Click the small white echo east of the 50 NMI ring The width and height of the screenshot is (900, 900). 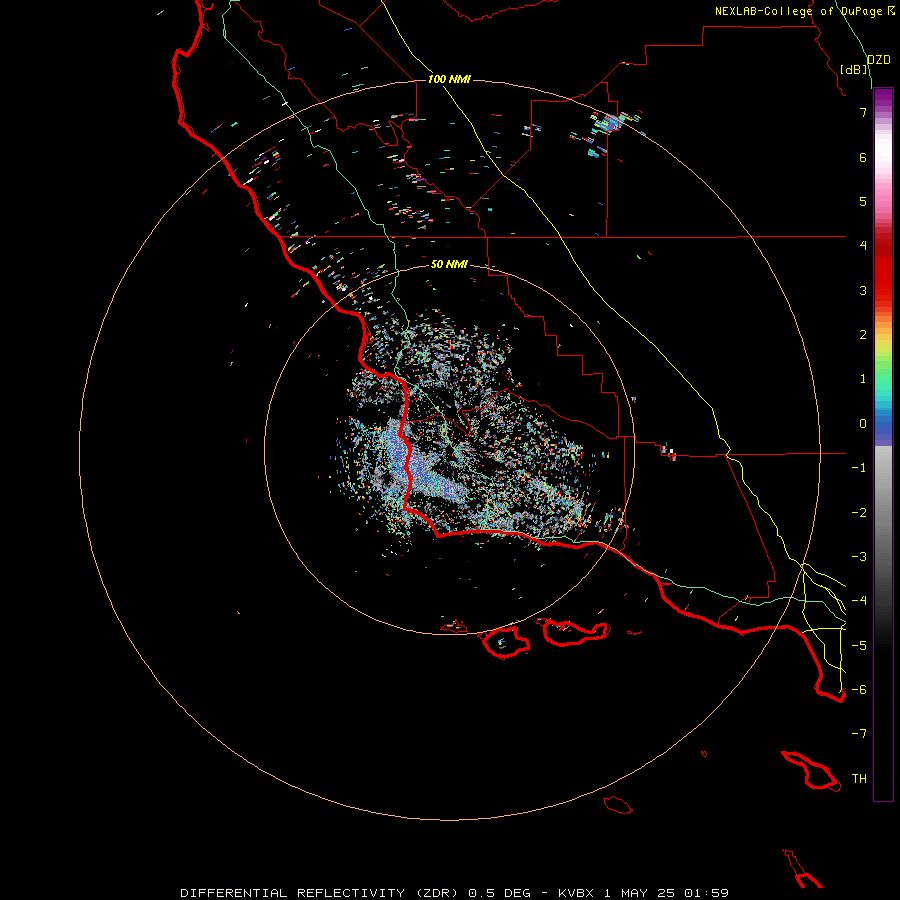coord(669,453)
